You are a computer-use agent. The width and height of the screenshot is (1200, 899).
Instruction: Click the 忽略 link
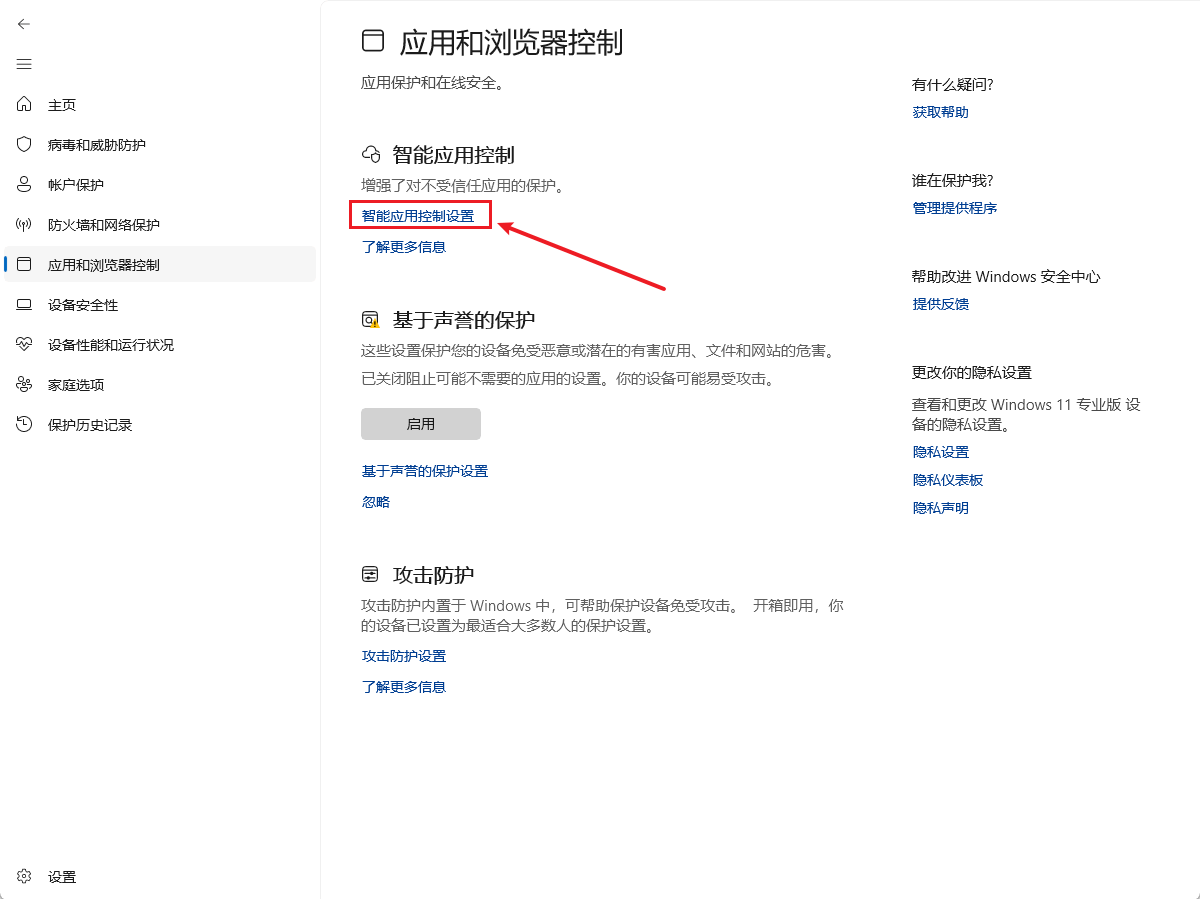[376, 502]
